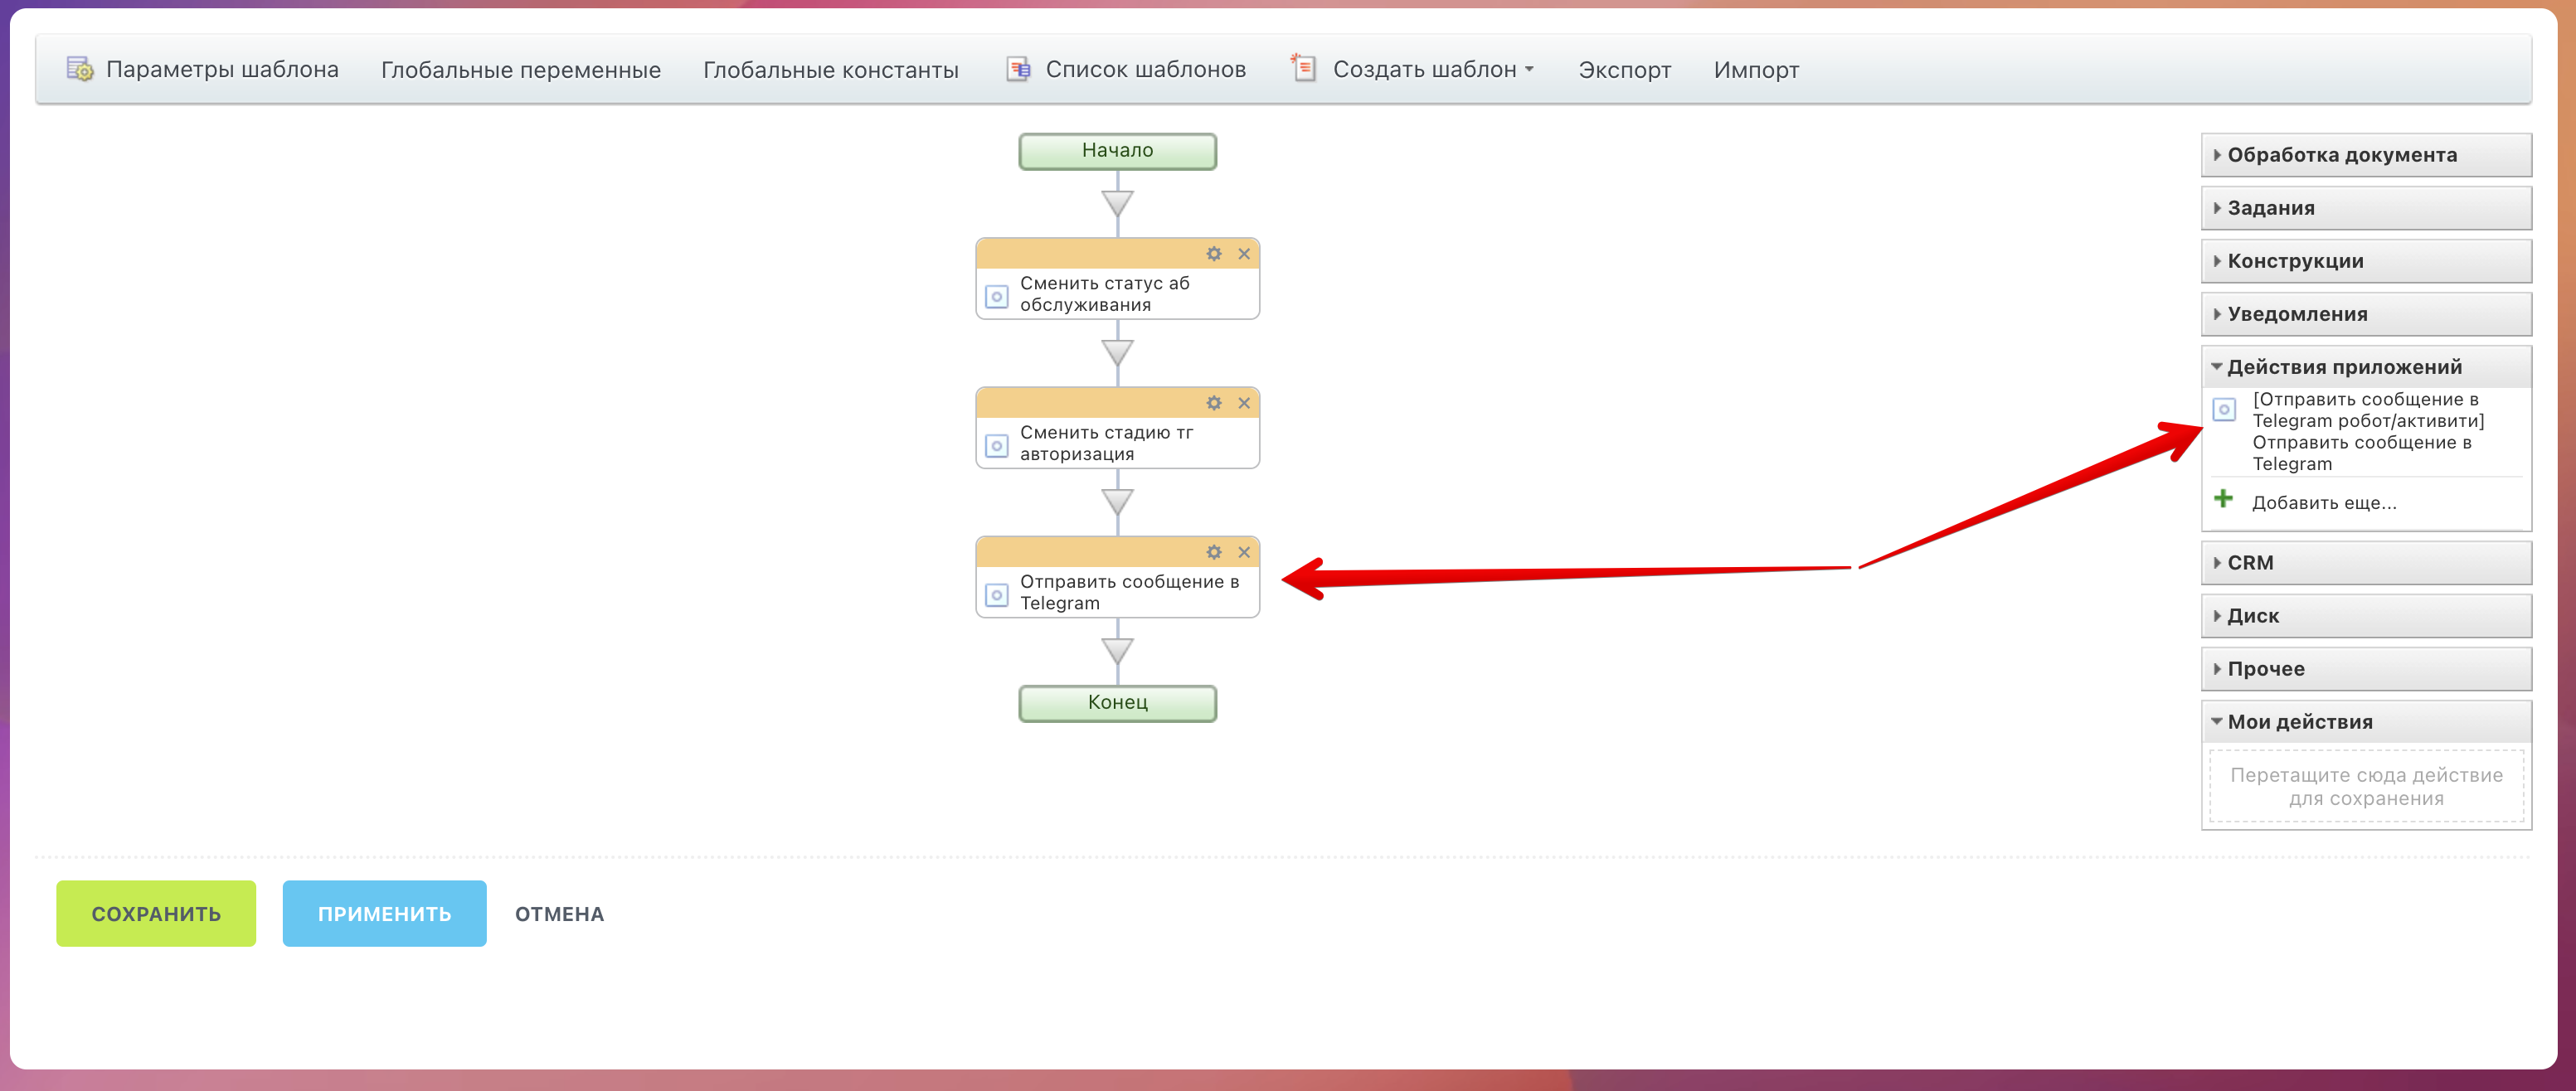This screenshot has width=2576, height=1091.
Task: Delete the 'Отправить сообщение в Telegram' block
Action: 1243,552
